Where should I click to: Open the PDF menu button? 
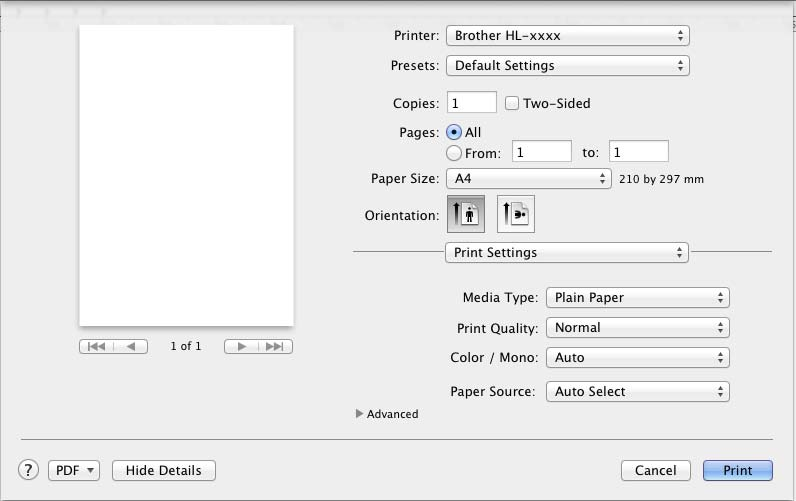74,470
